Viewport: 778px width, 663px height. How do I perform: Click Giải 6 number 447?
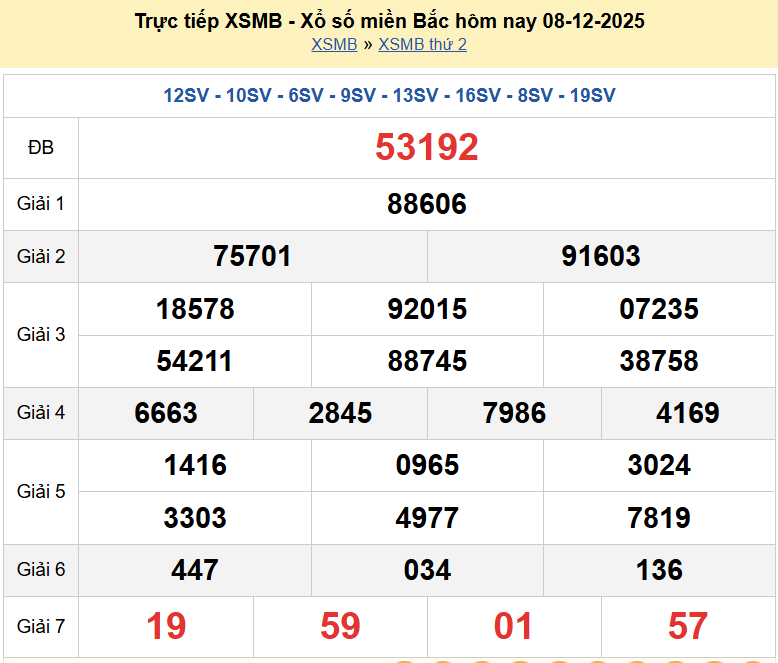(x=195, y=570)
